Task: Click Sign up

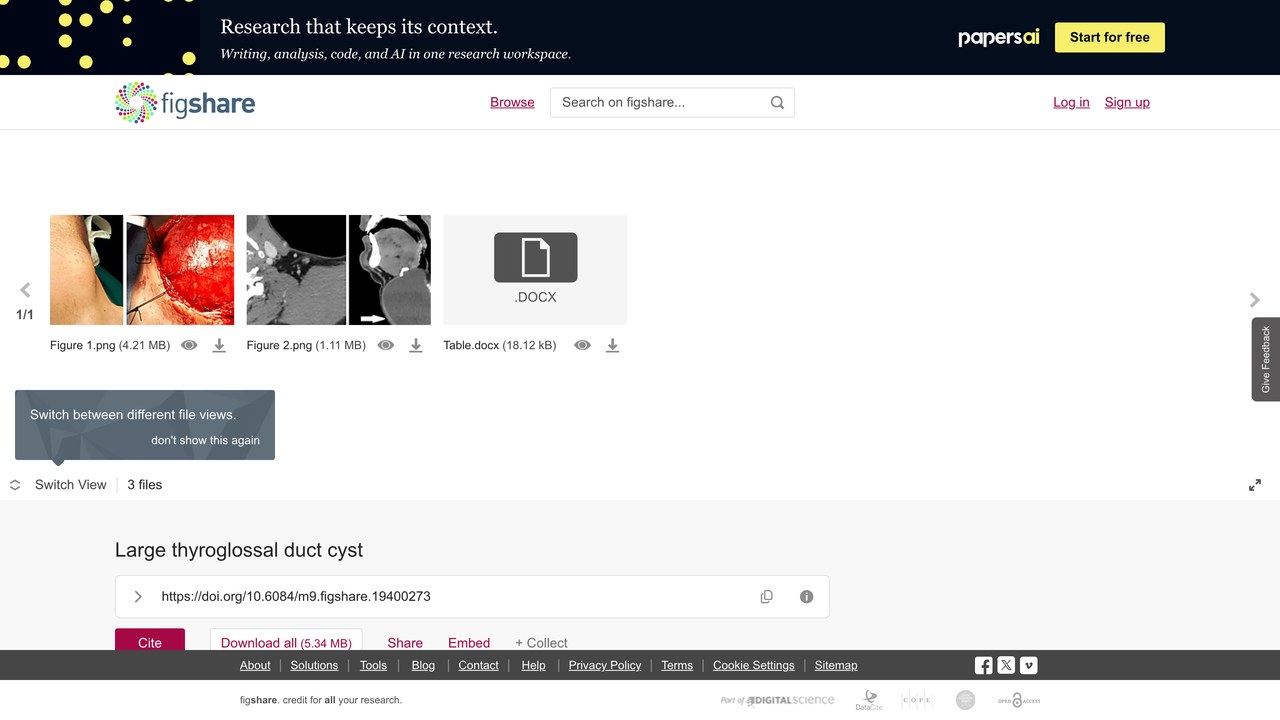Action: click(1127, 102)
